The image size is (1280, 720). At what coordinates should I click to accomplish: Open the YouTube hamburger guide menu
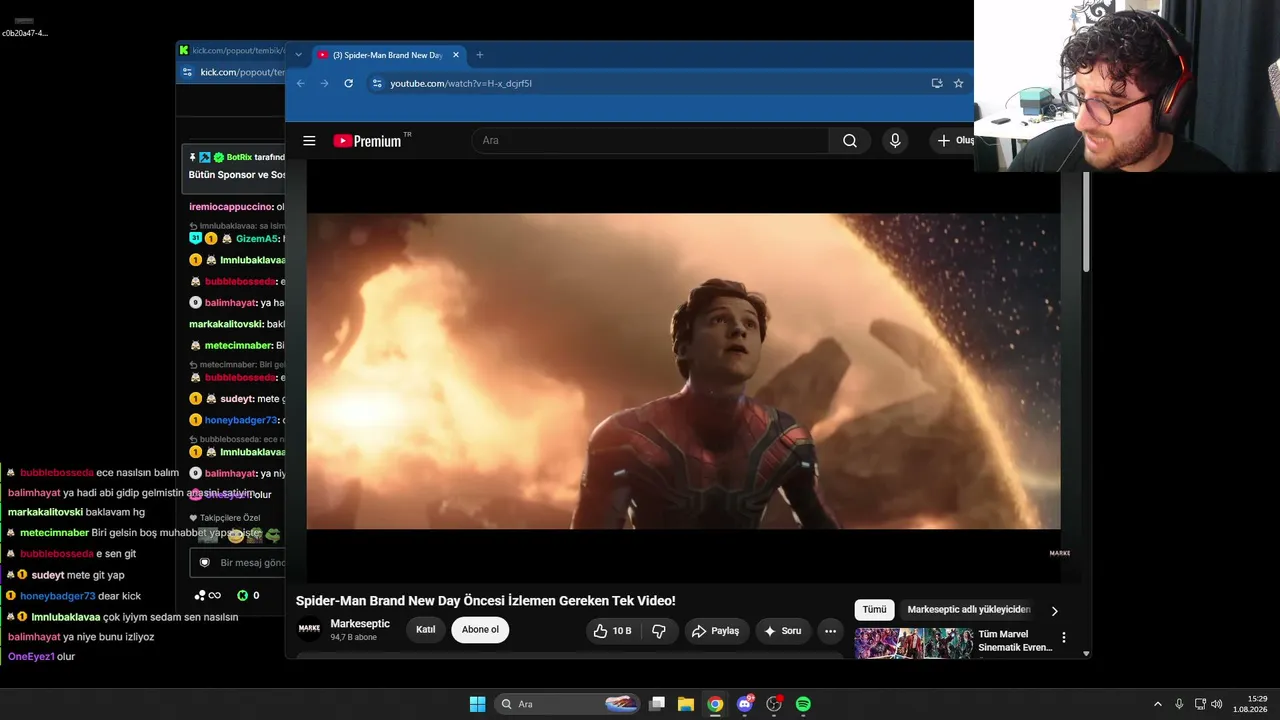(309, 141)
